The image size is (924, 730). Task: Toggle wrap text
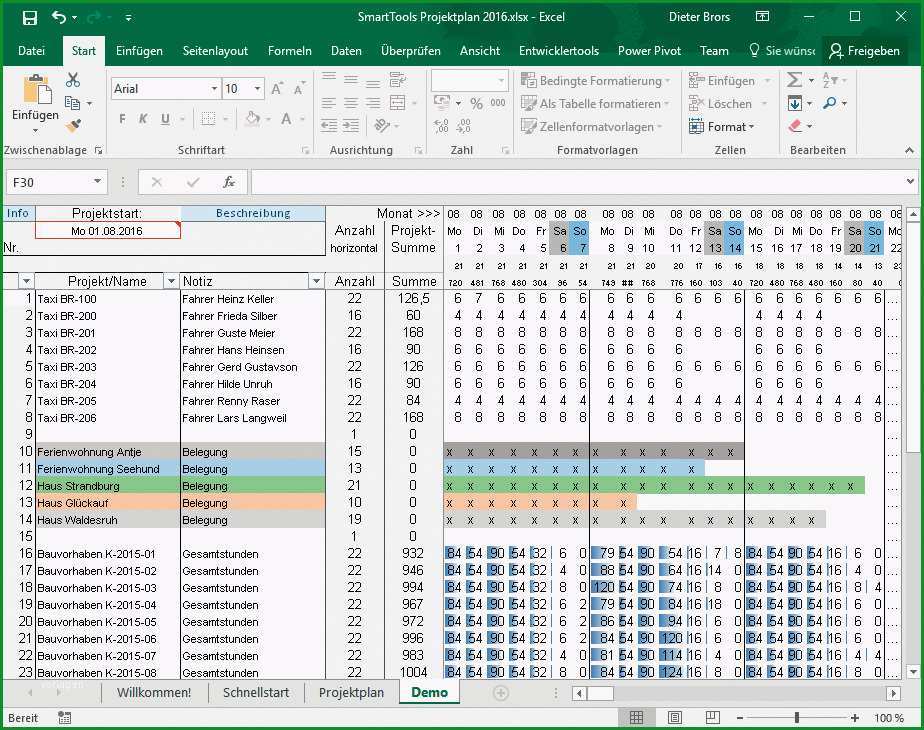398,80
